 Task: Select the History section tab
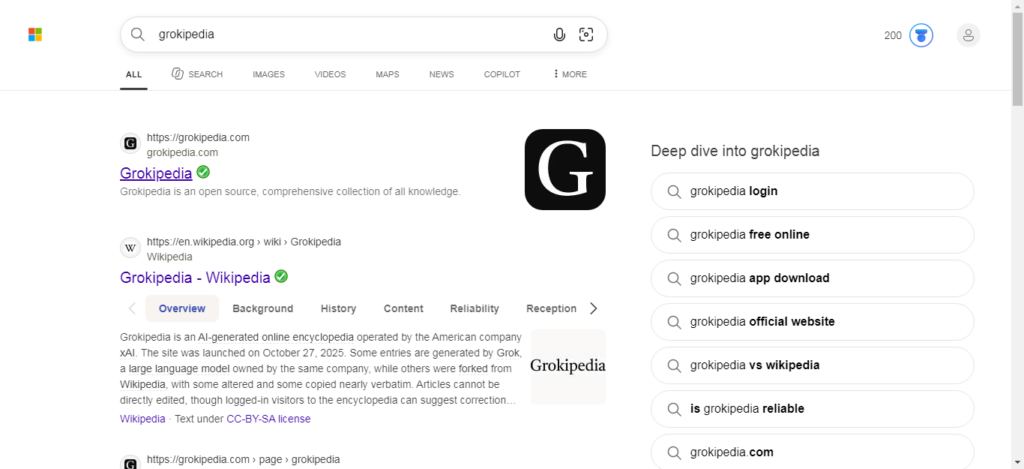point(338,308)
